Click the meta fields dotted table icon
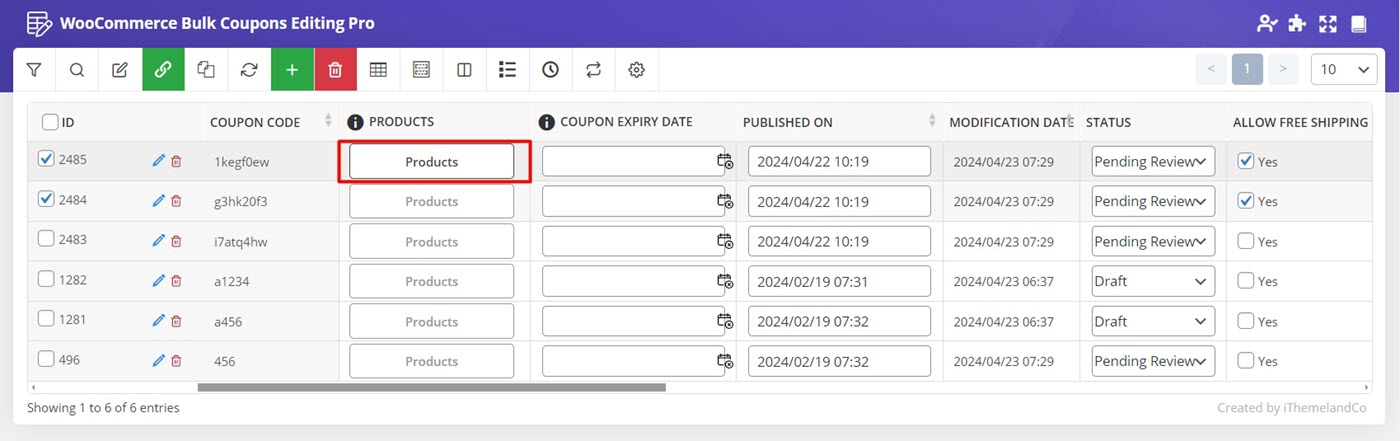The width and height of the screenshot is (1400, 441). (421, 70)
